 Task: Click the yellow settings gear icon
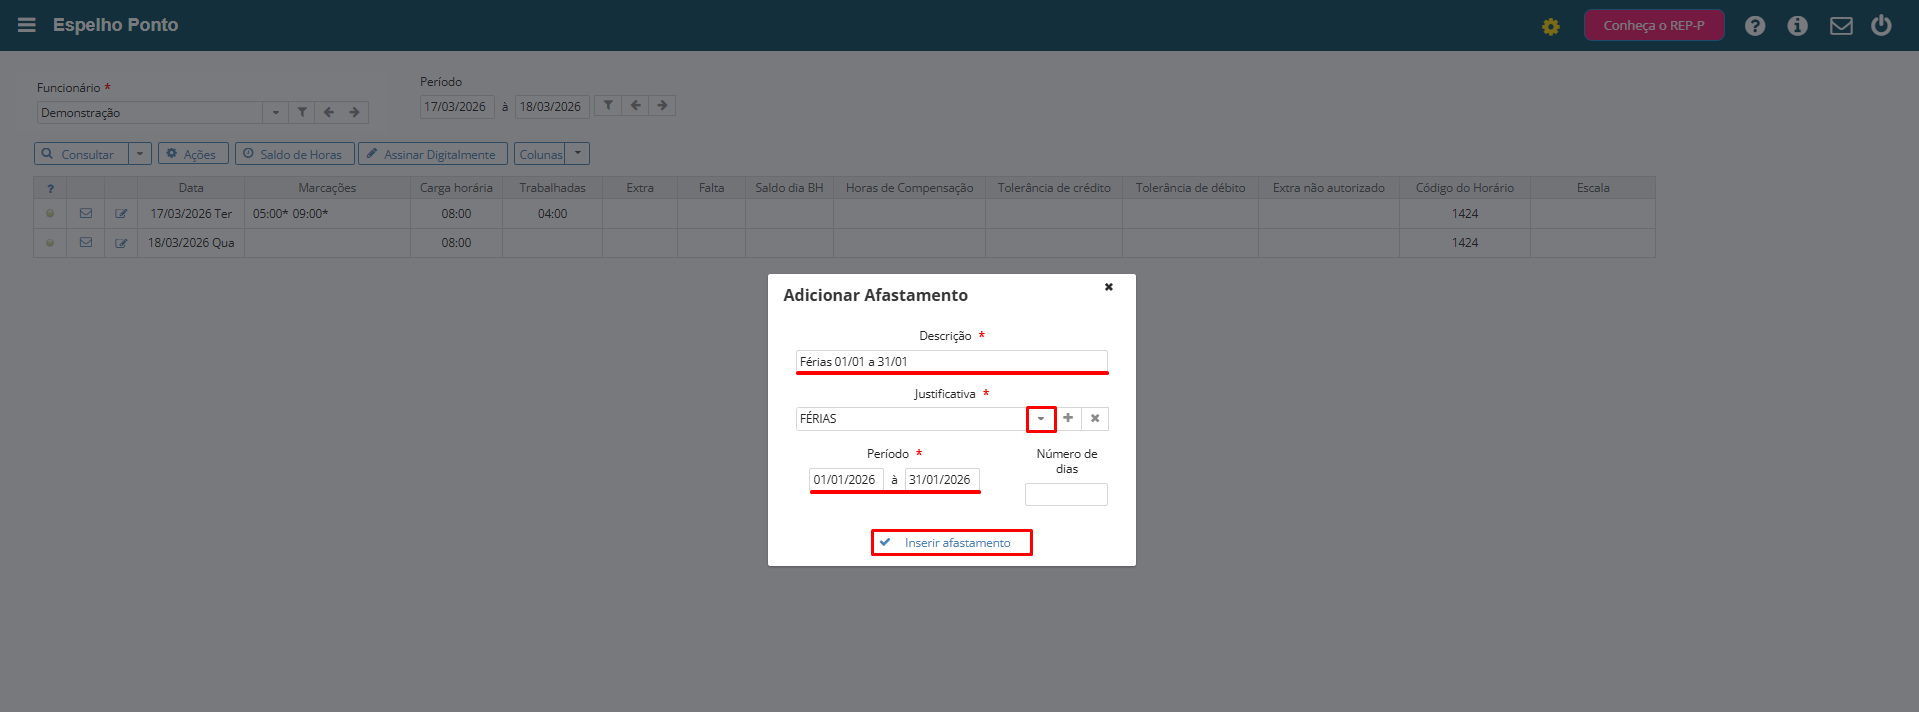(x=1550, y=27)
